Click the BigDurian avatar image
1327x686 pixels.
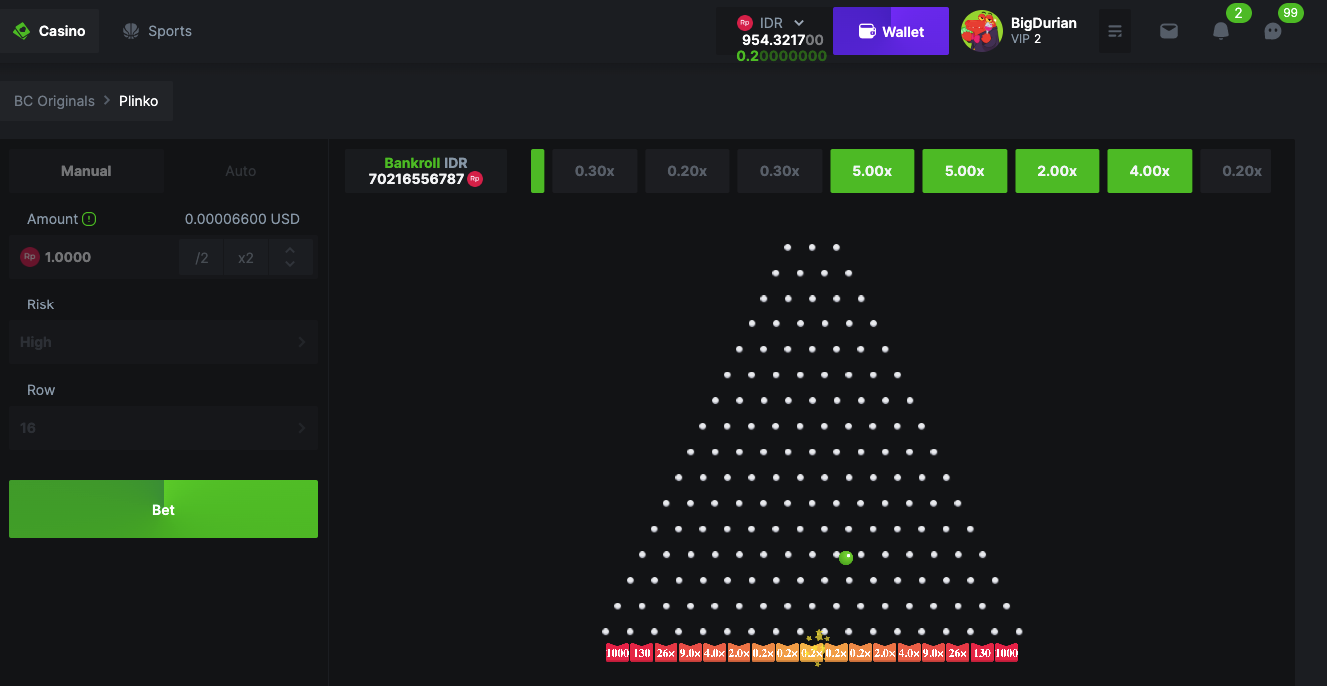coord(981,31)
